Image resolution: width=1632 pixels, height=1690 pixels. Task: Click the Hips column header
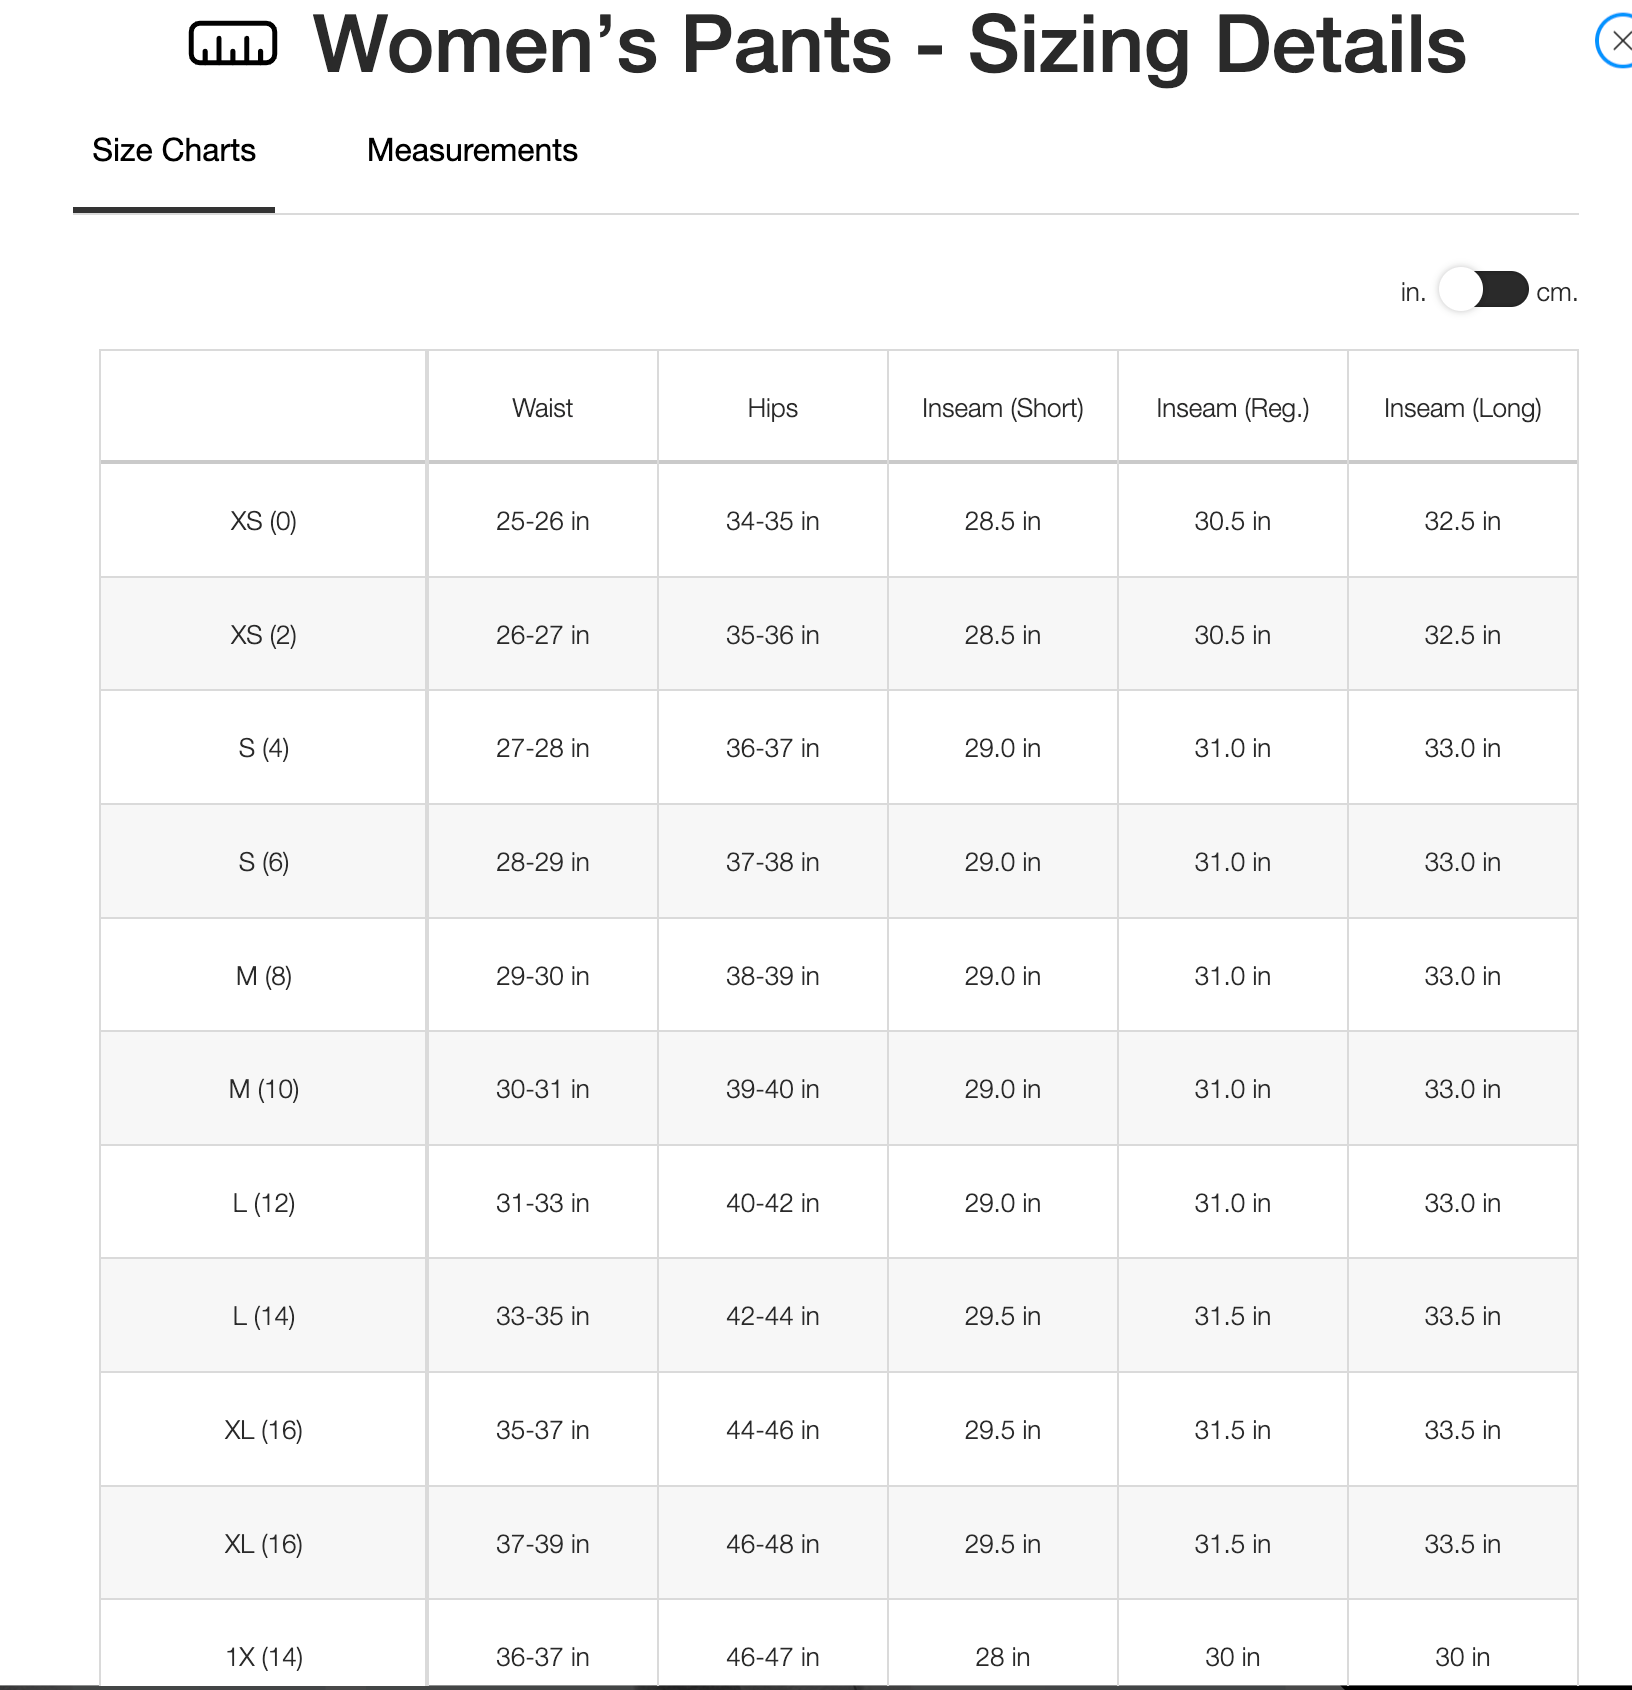771,407
